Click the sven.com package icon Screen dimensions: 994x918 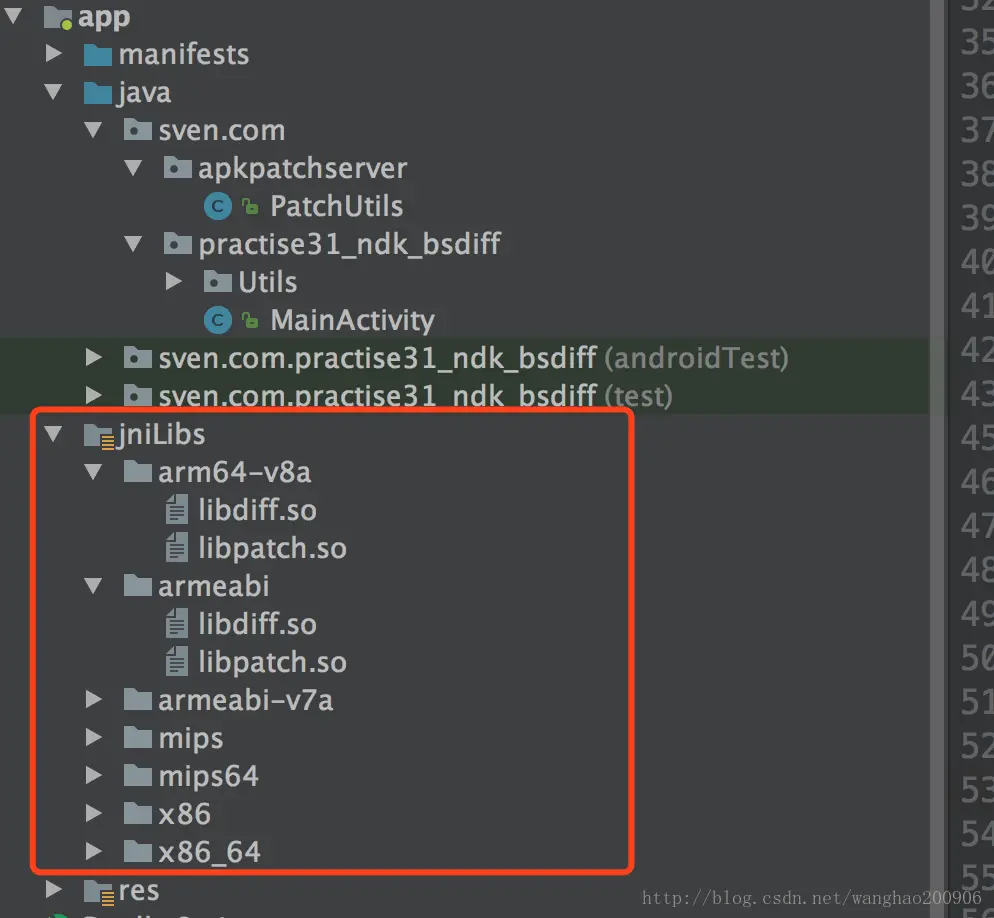coord(138,130)
